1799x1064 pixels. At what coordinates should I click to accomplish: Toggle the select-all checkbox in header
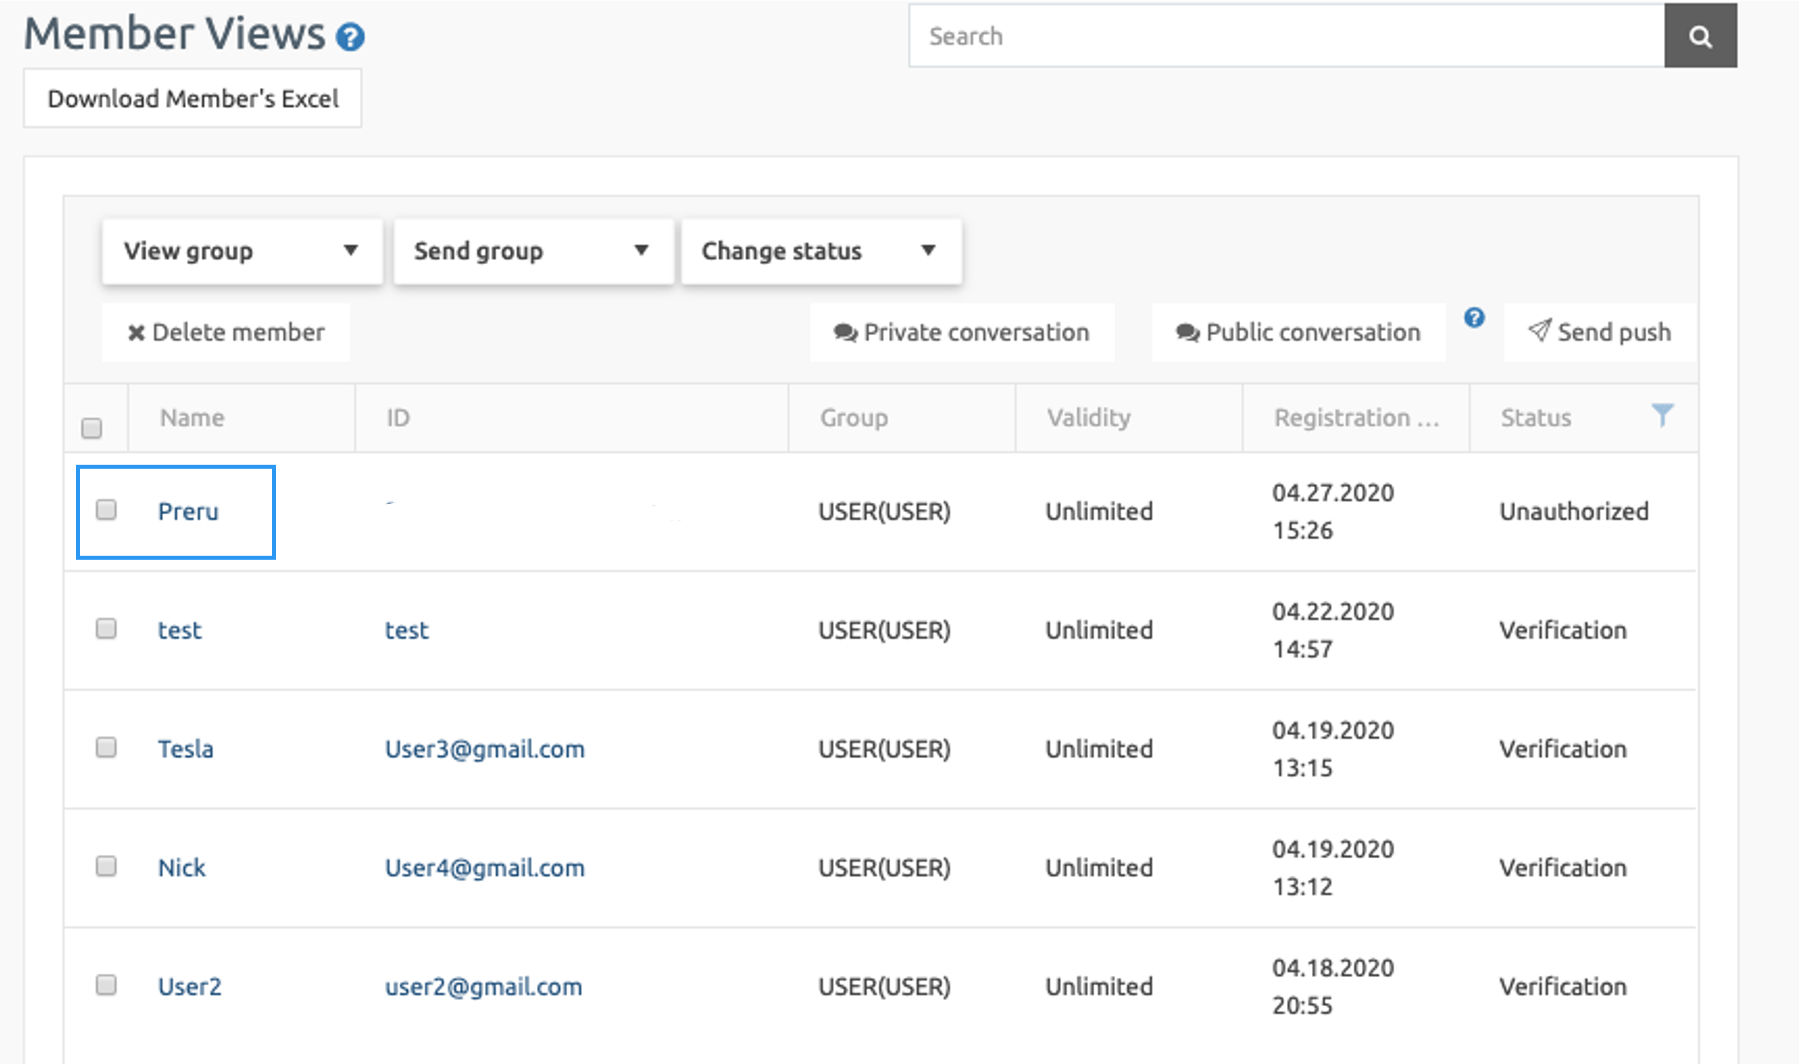[92, 428]
